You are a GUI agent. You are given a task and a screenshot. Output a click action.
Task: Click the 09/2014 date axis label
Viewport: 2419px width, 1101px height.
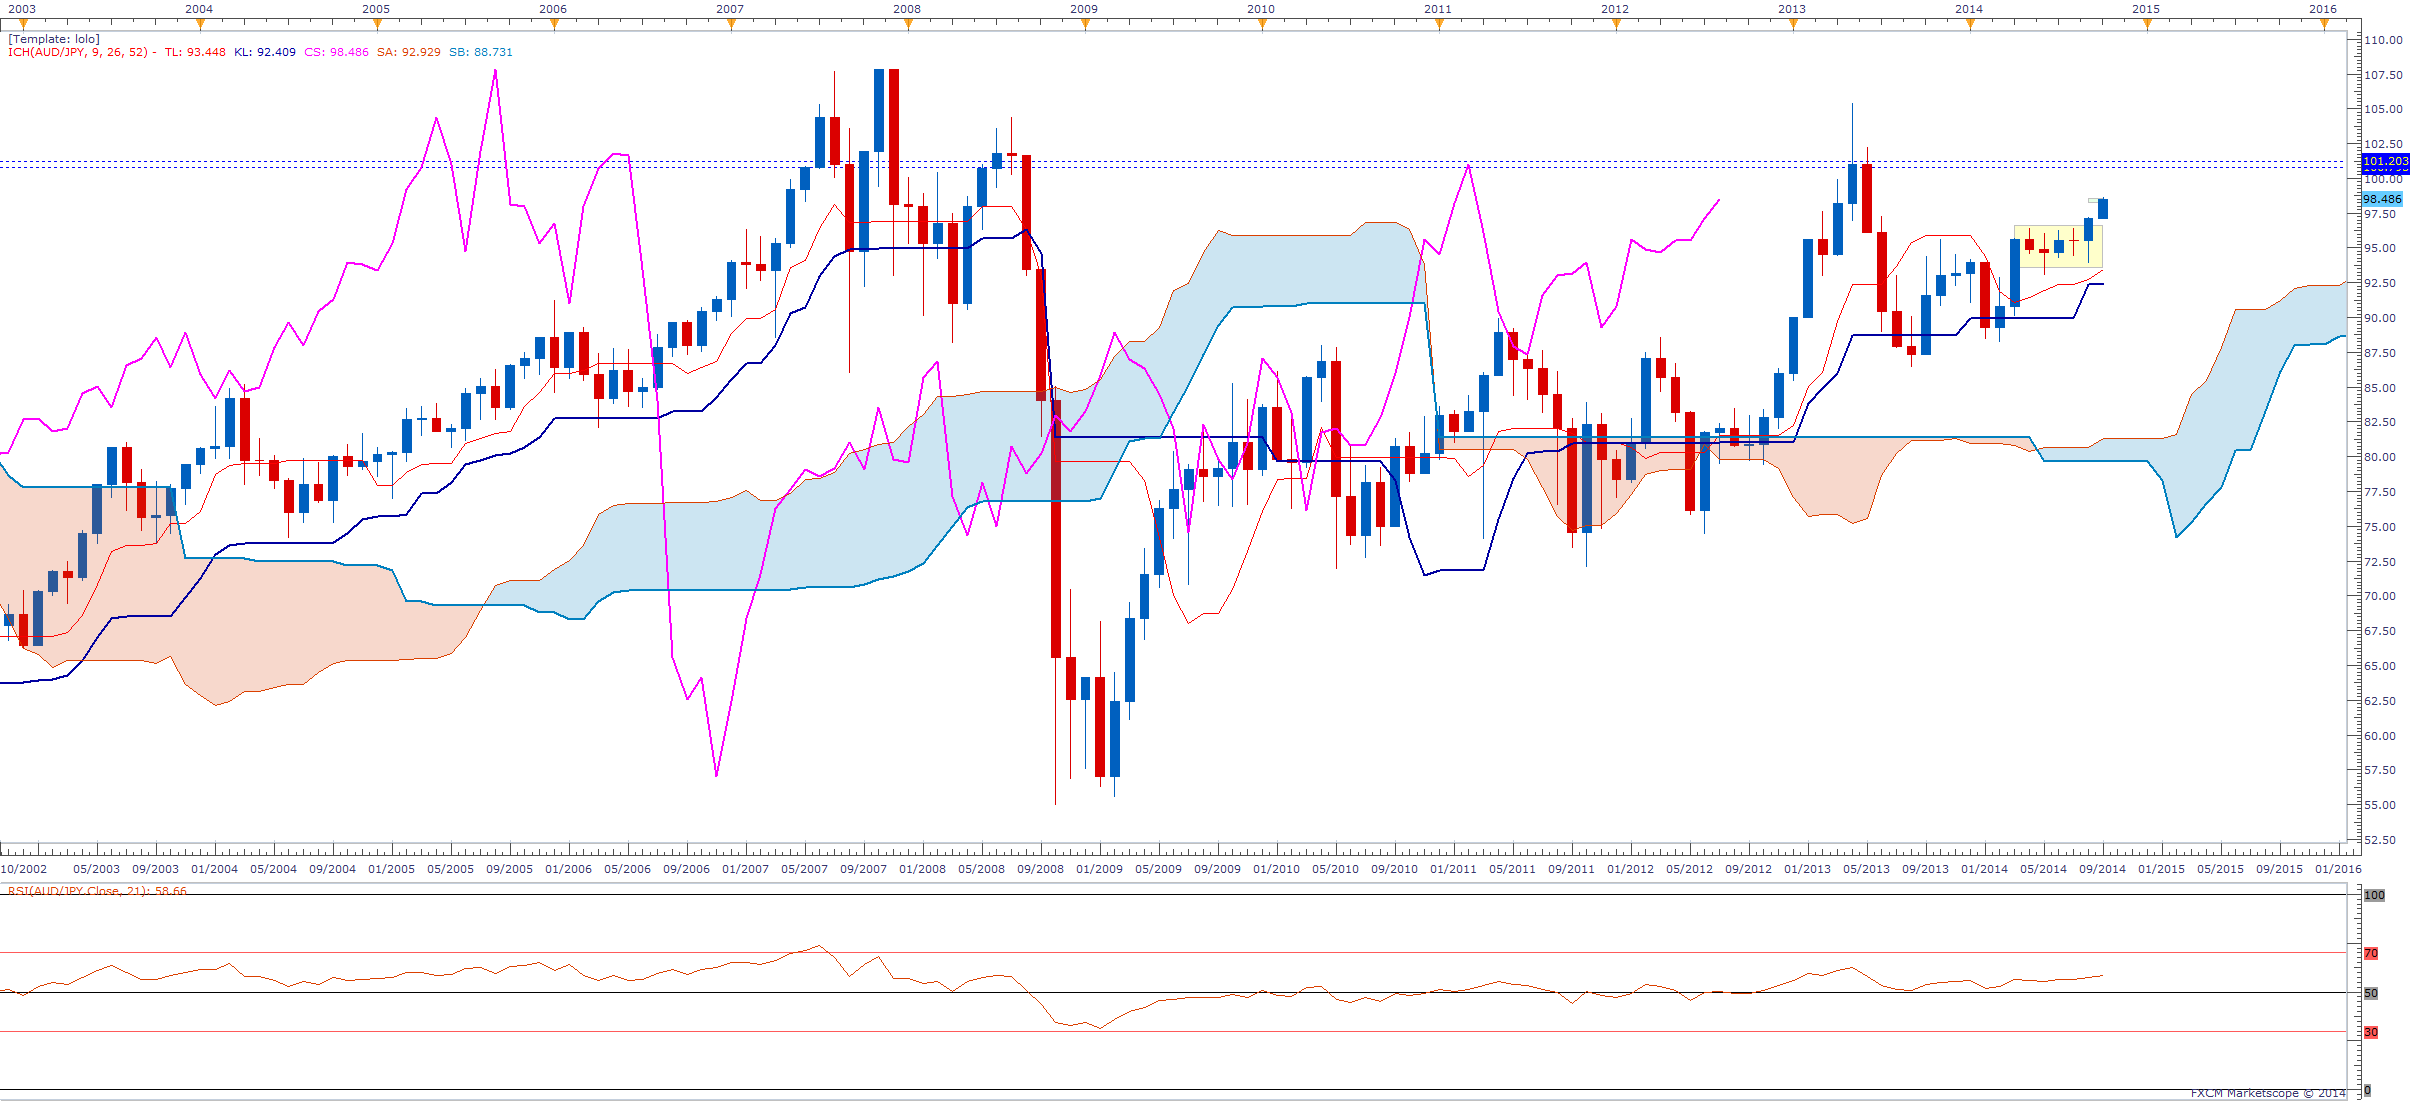pos(2102,869)
